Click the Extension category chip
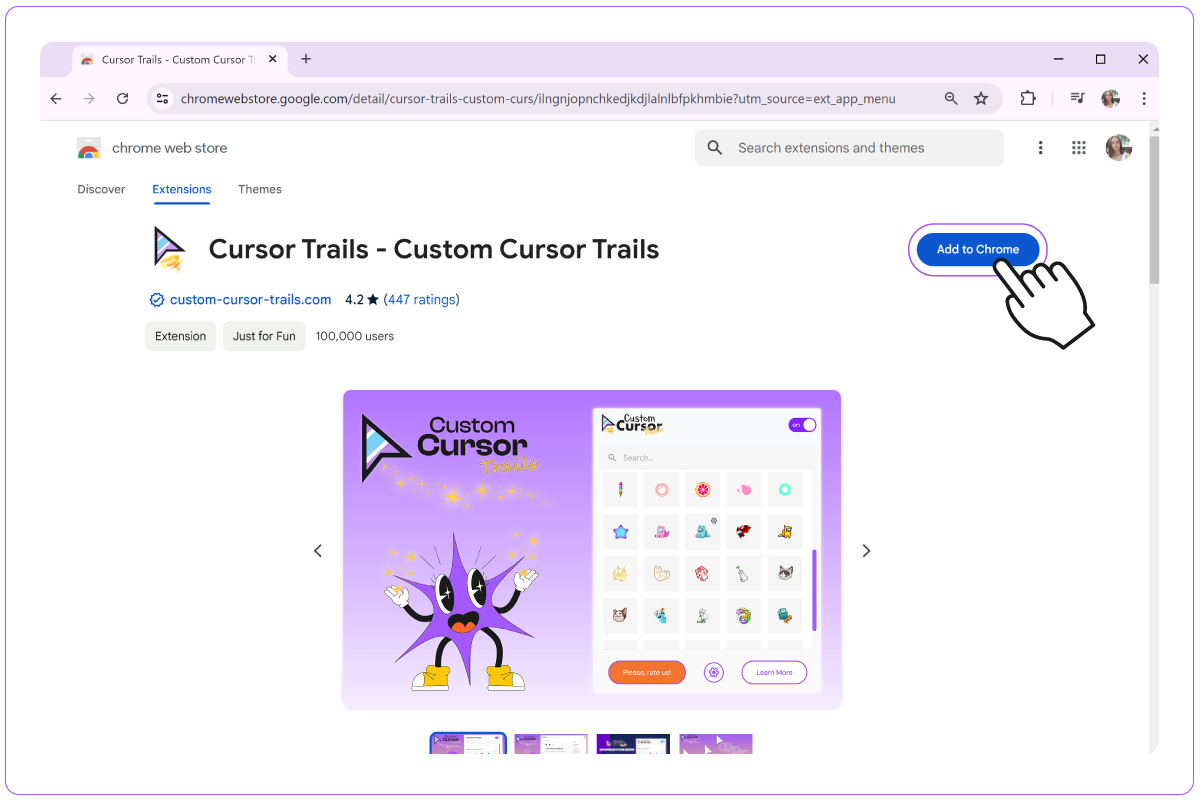Viewport: 1200px width, 800px height. (181, 336)
